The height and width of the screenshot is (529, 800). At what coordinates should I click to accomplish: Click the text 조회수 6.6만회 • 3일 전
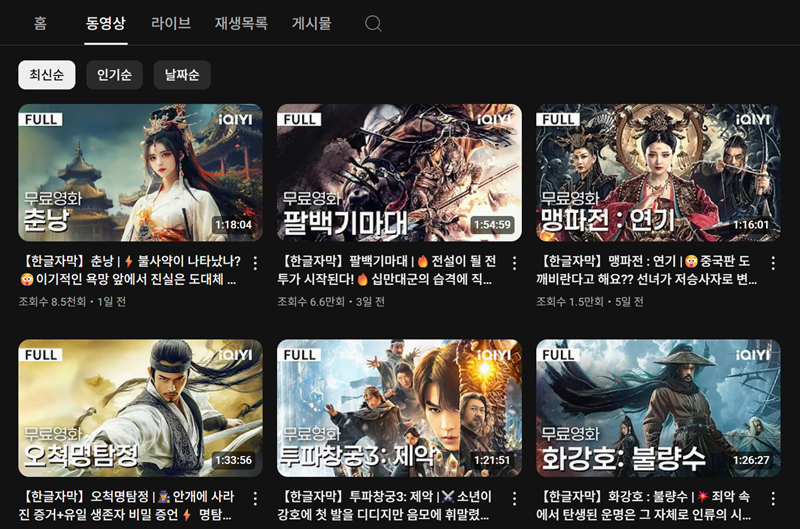point(331,302)
